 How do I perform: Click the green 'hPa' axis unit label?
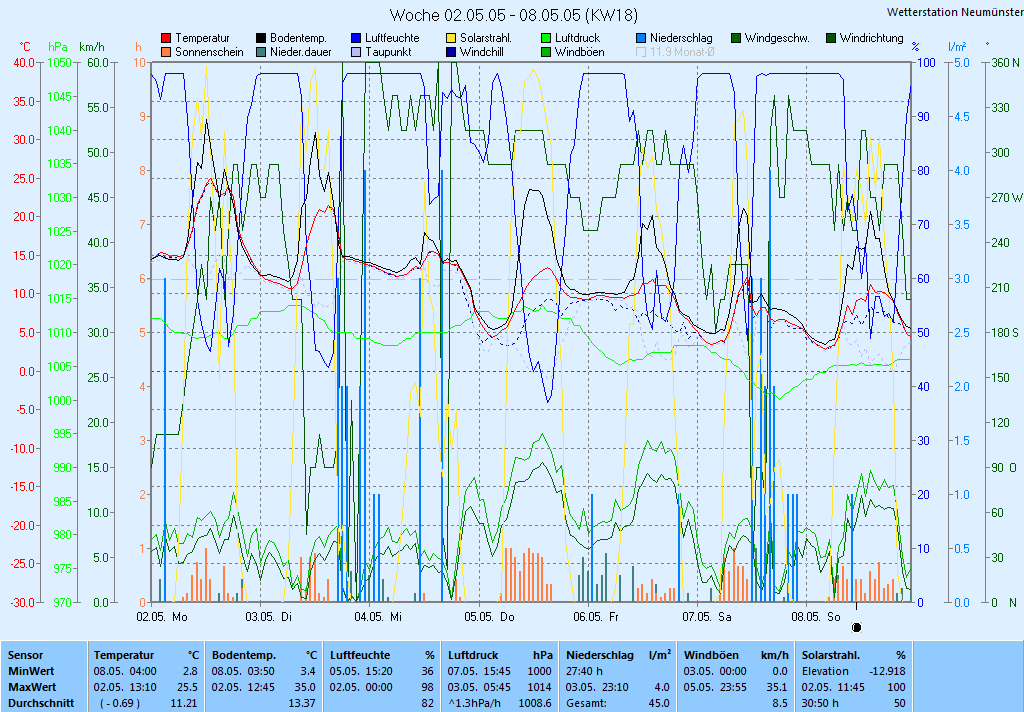pyautogui.click(x=58, y=47)
